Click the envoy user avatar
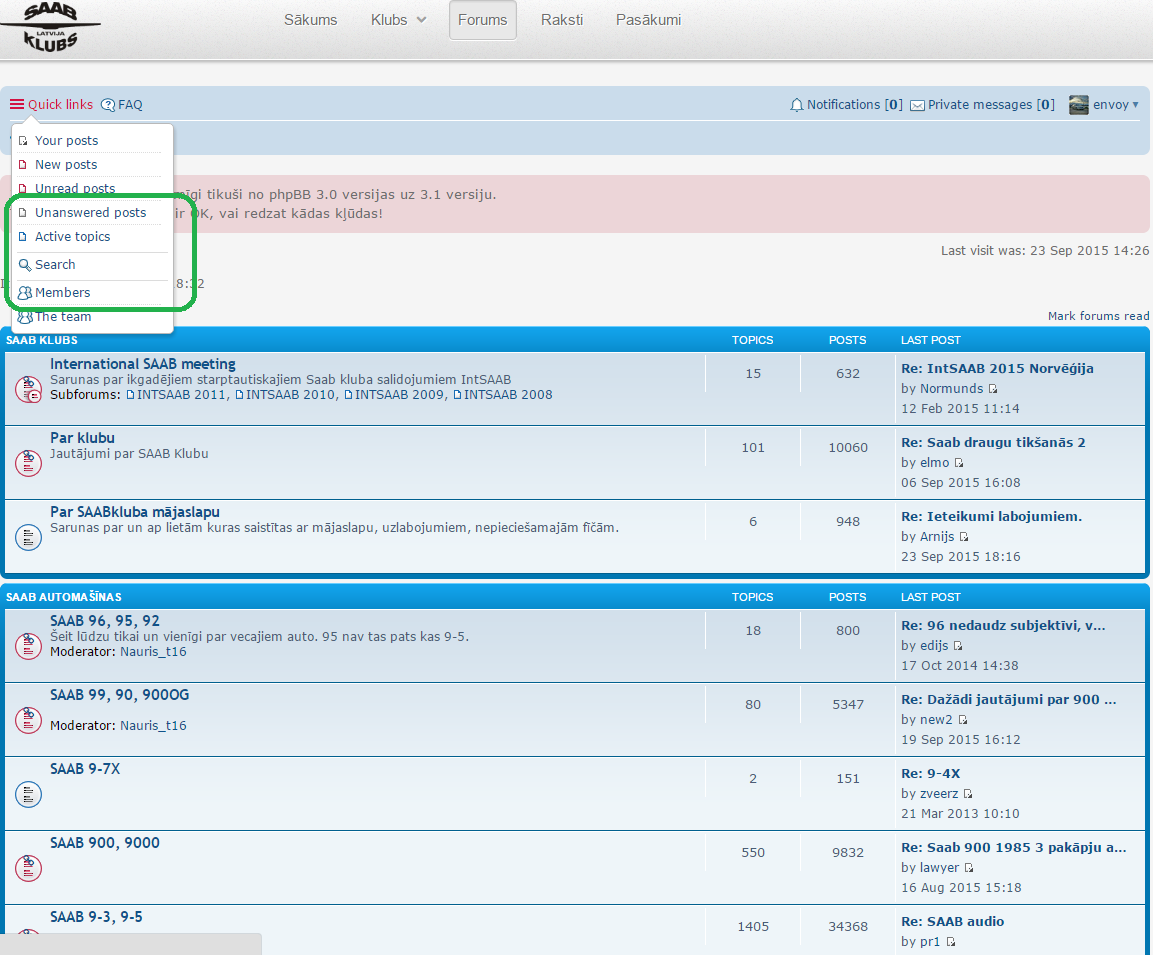1153x955 pixels. click(x=1078, y=105)
